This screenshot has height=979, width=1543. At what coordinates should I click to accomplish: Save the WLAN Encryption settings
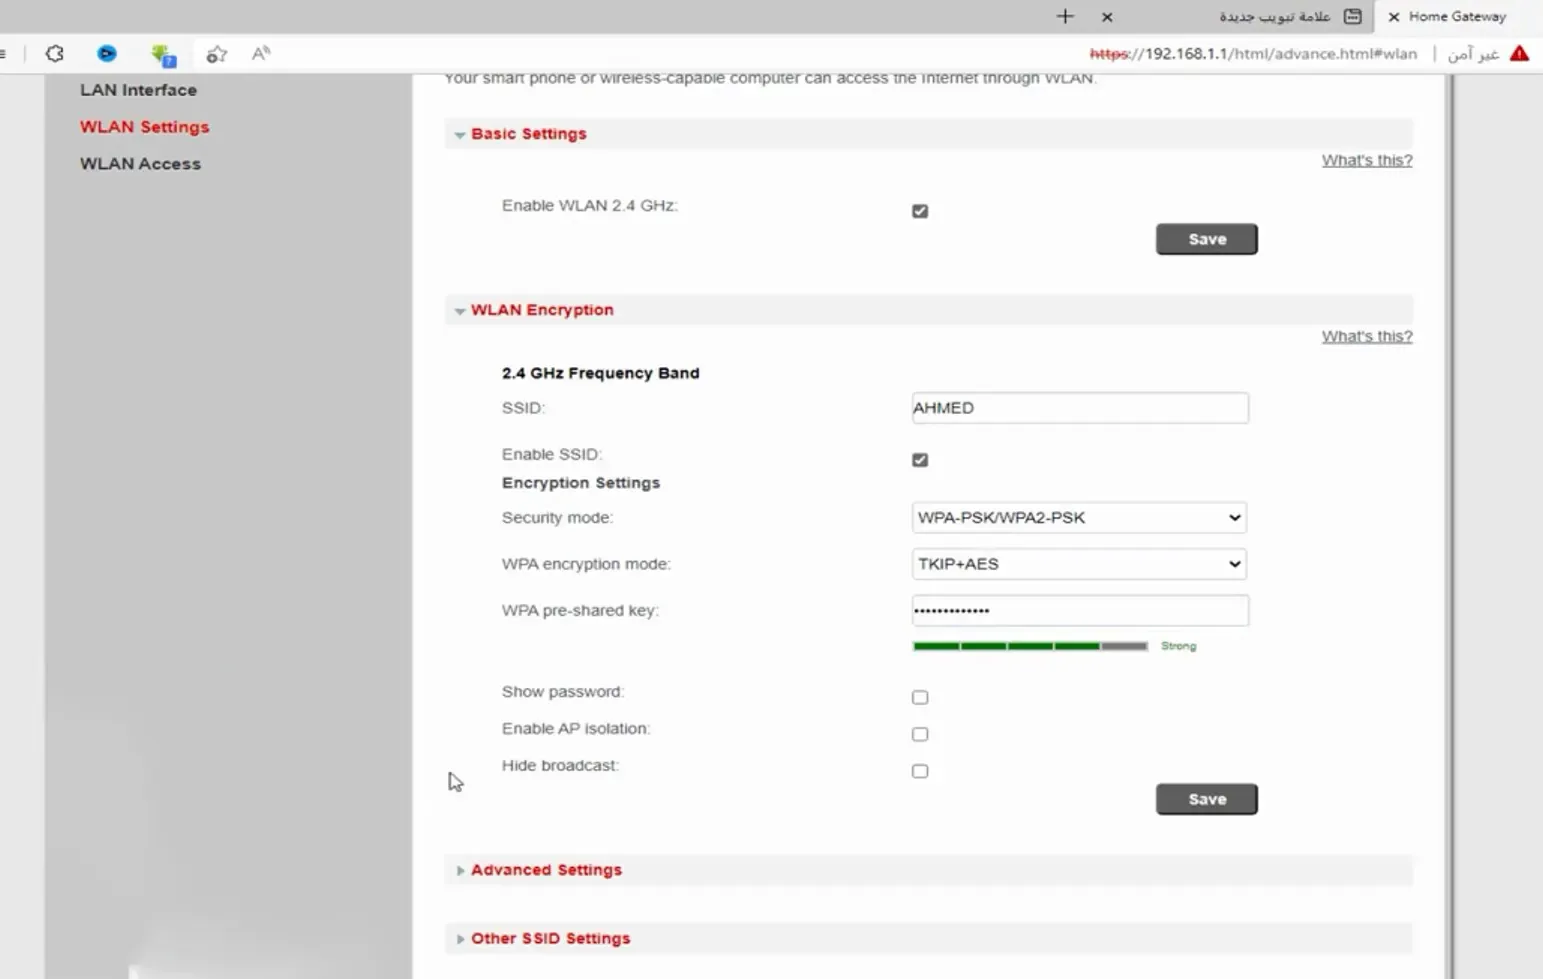coord(1207,799)
